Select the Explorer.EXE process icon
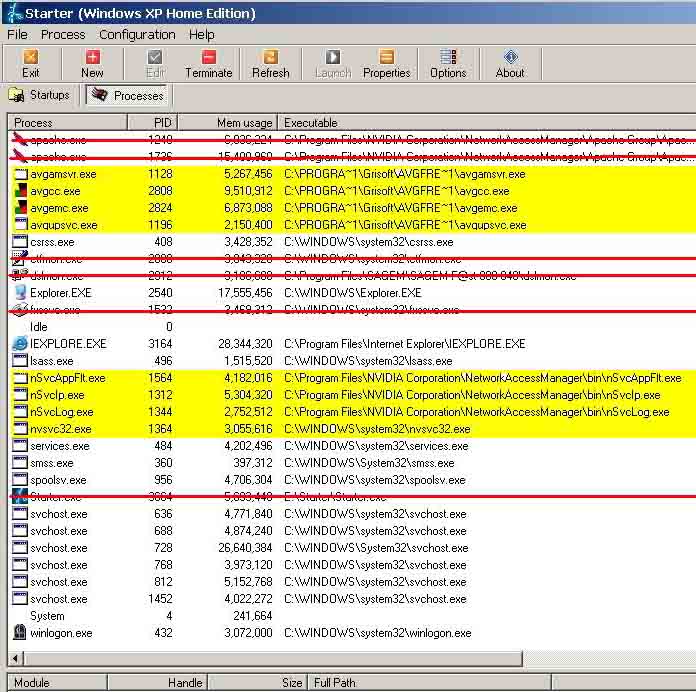The height and width of the screenshot is (692, 696). [x=20, y=293]
